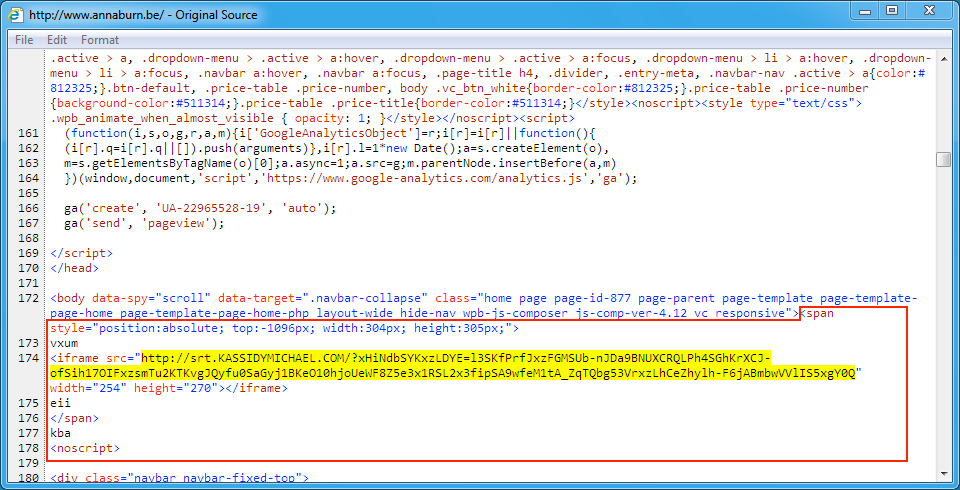Click the 'kba' text on line 177
This screenshot has width=960, height=490.
coord(61,434)
